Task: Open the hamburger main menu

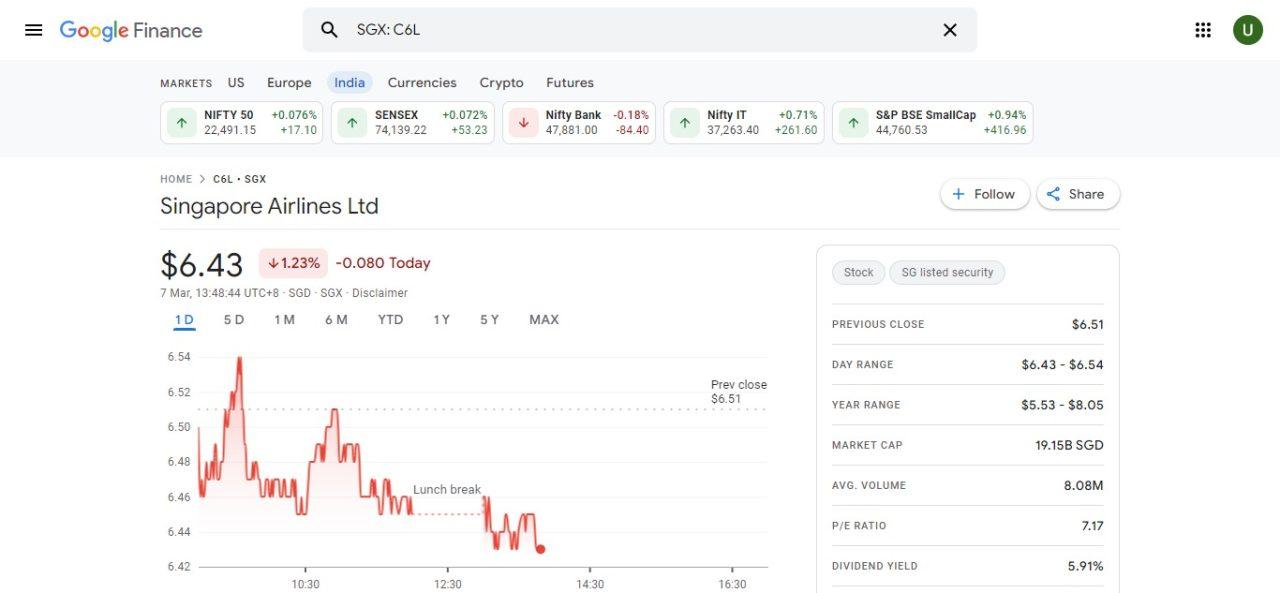Action: (33, 30)
